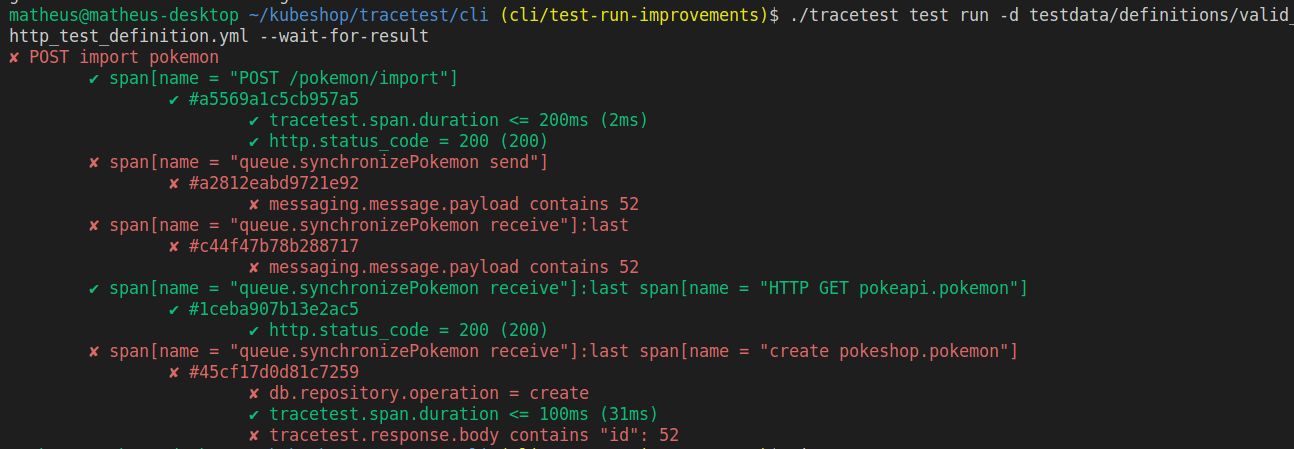This screenshot has height=449, width=1294.
Task: Click tracetest.response.body contains "id": 52
Action: 474,435
